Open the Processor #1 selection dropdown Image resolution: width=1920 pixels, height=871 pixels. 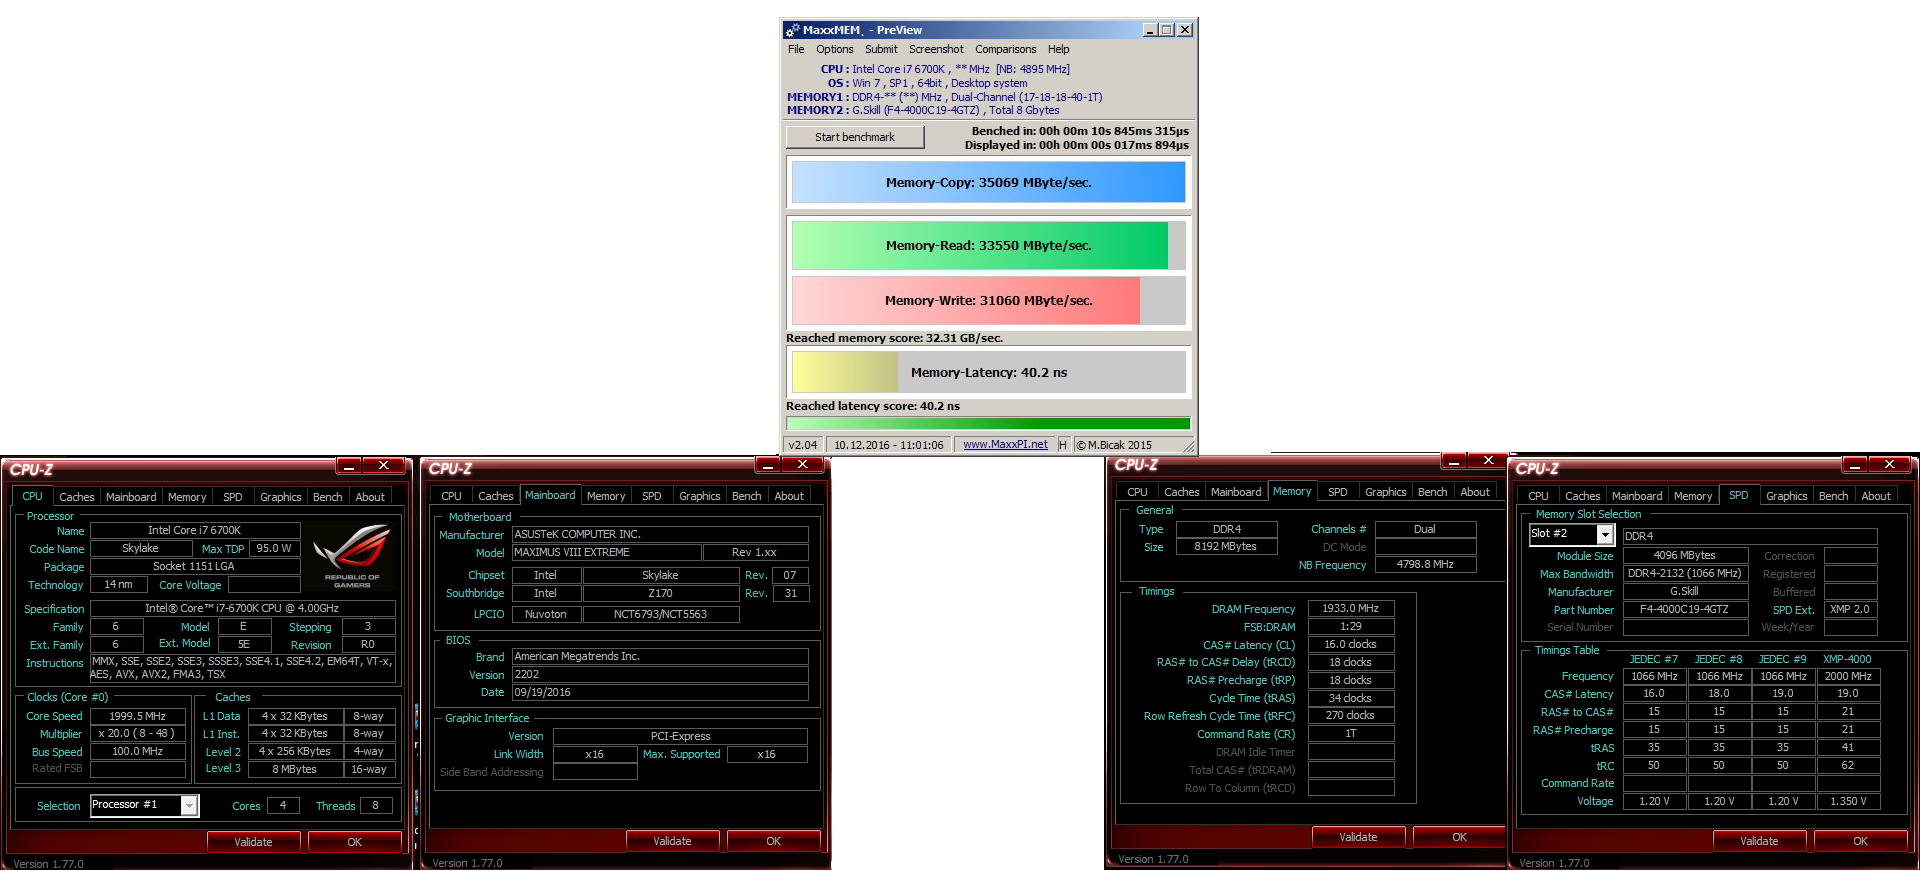[189, 806]
